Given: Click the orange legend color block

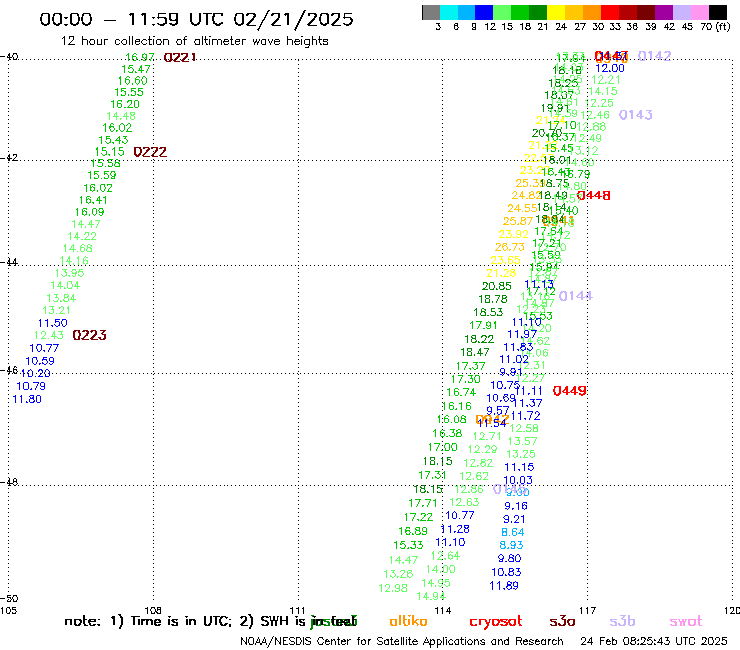Looking at the screenshot, I should [x=591, y=12].
